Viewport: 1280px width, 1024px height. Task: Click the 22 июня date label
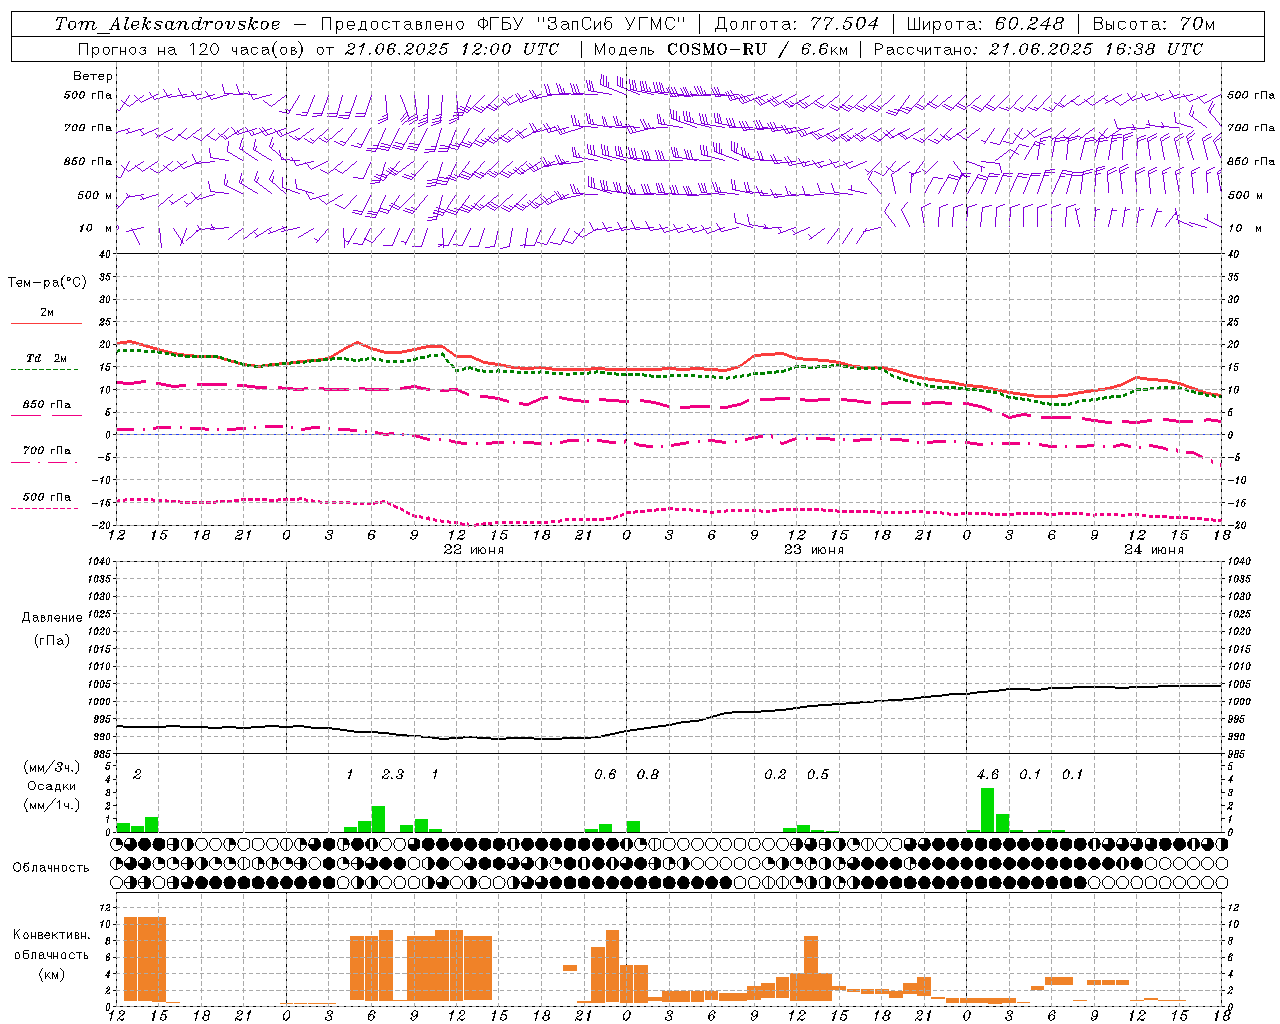pyautogui.click(x=474, y=550)
